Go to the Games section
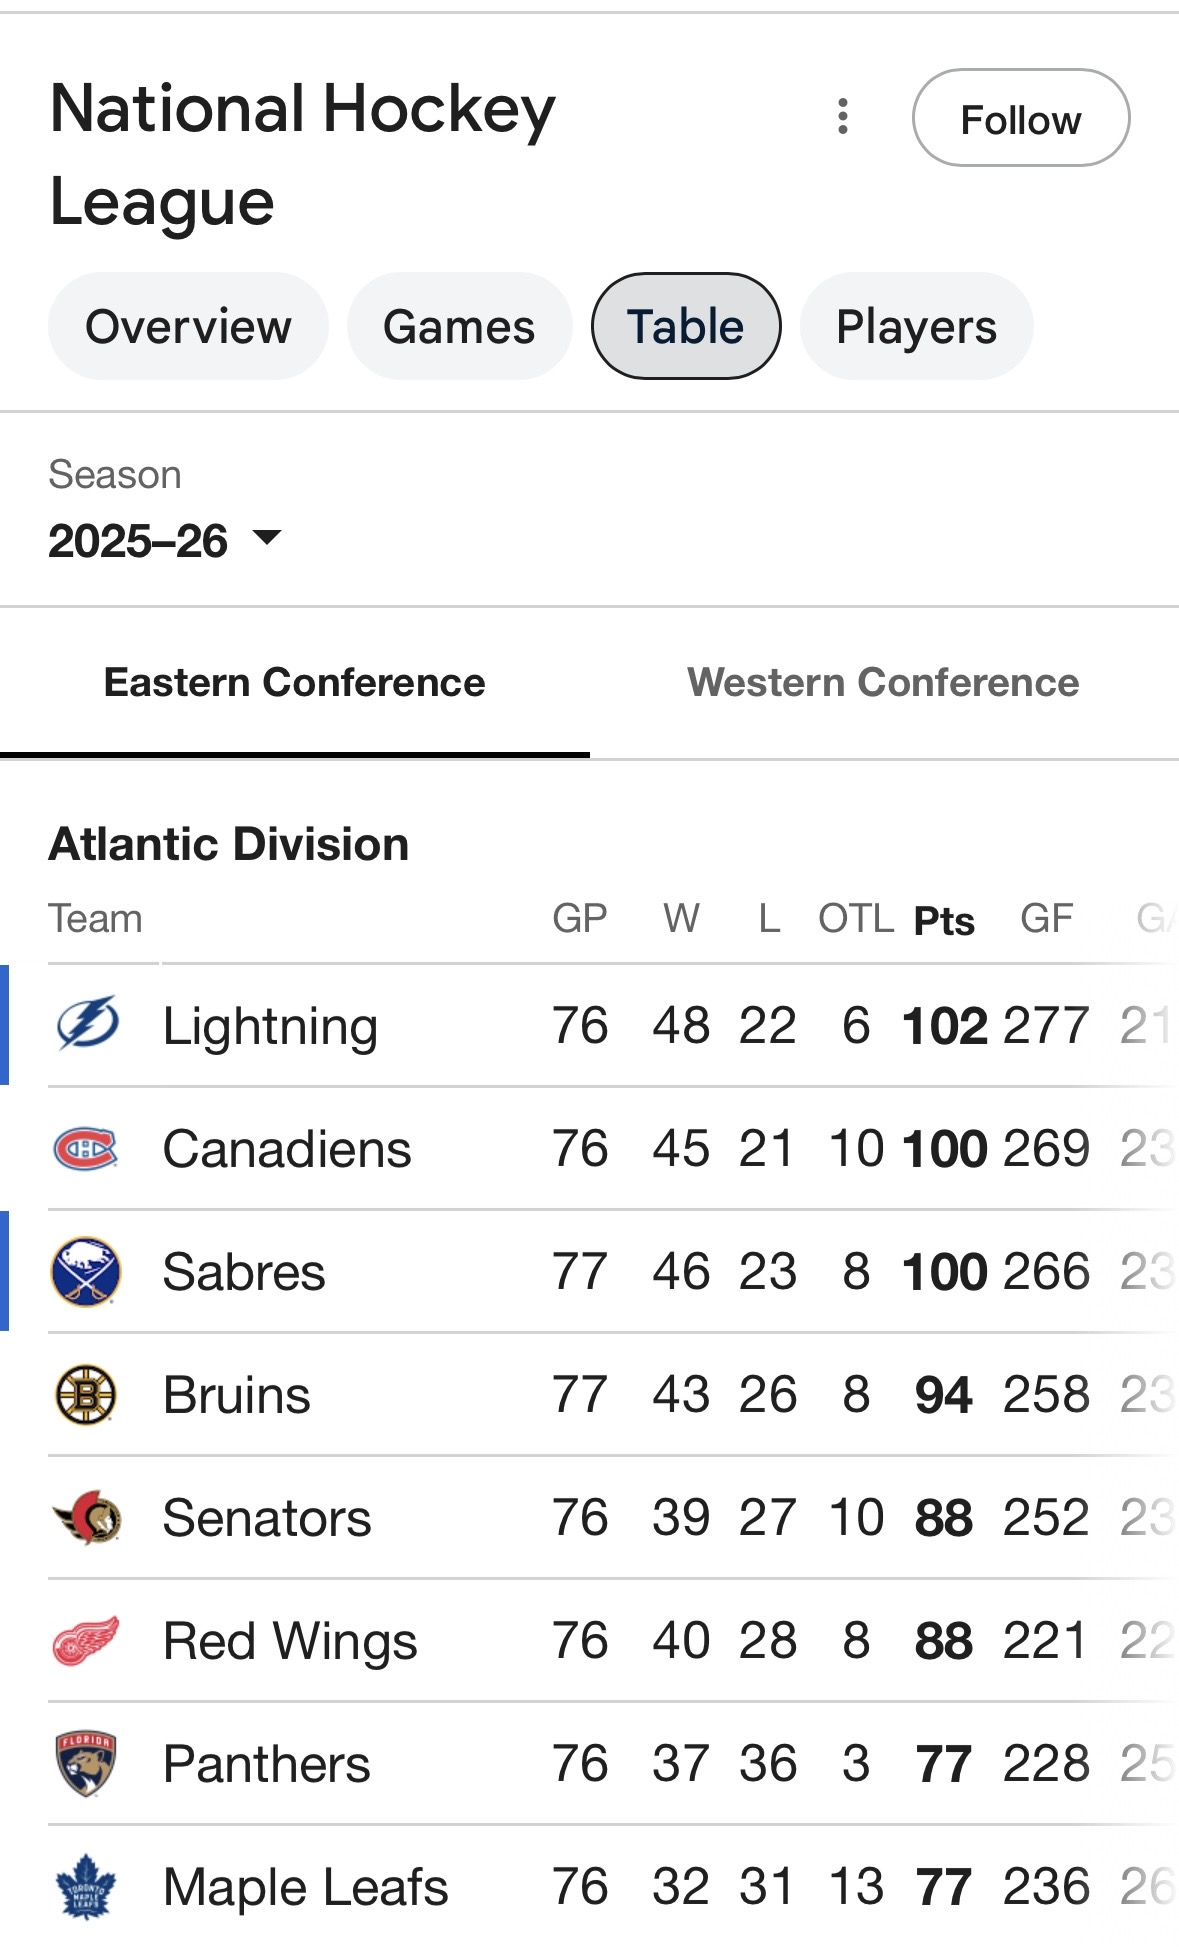Image resolution: width=1179 pixels, height=1951 pixels. point(459,327)
